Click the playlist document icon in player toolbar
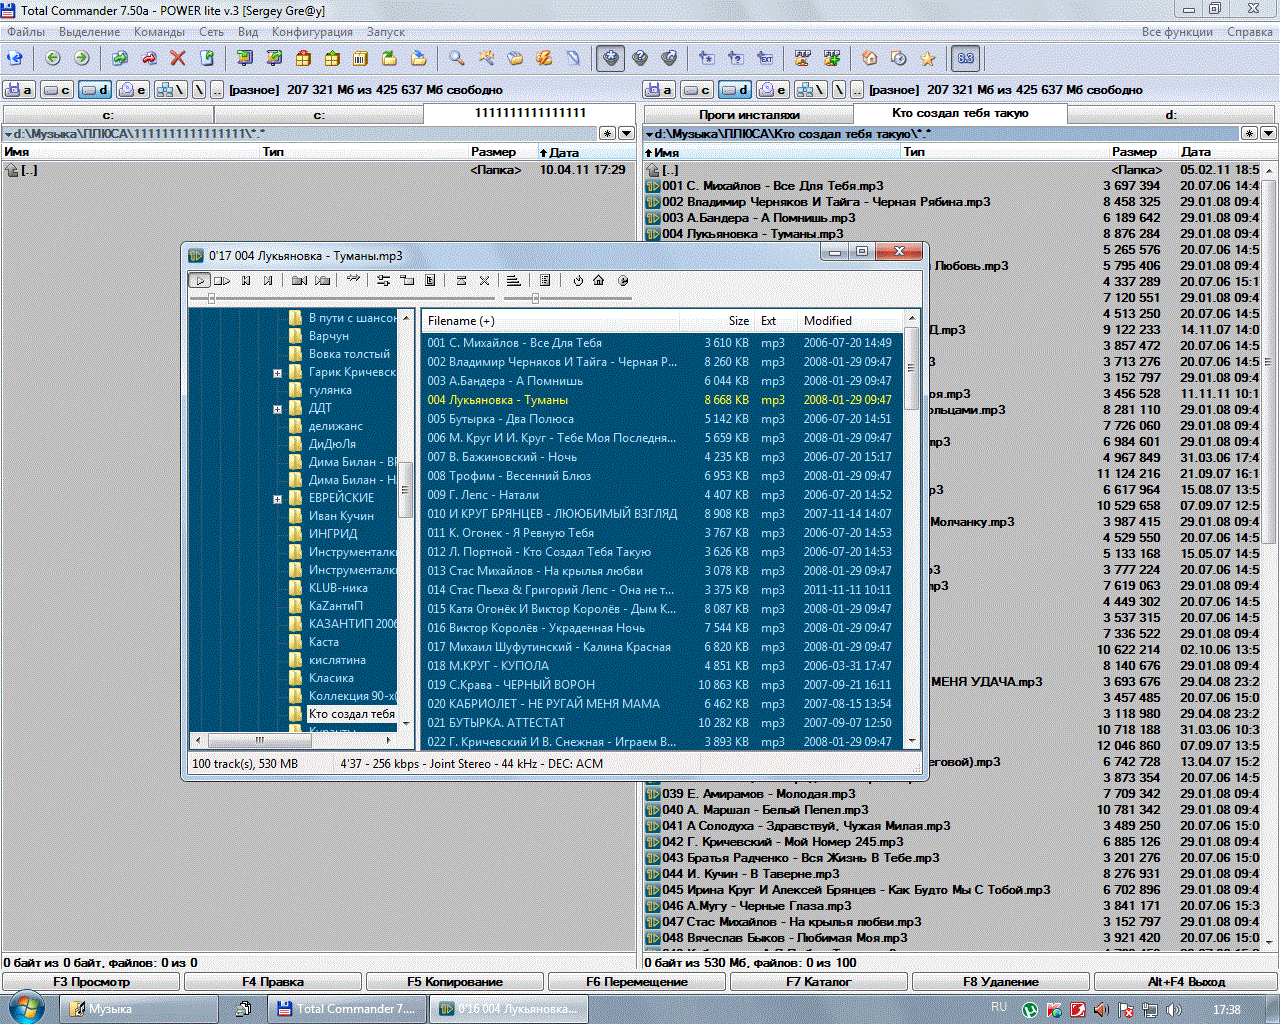 [x=545, y=281]
